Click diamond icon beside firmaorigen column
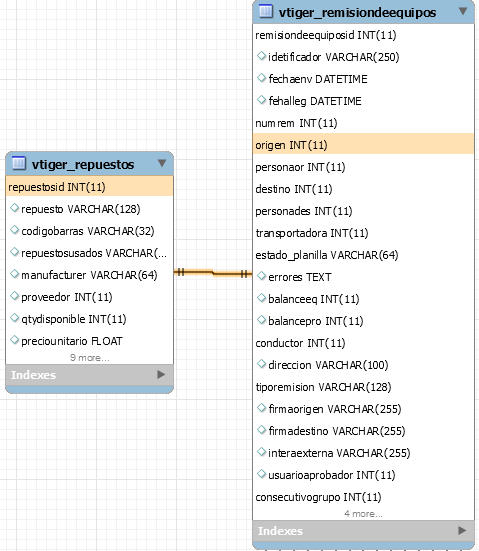The width and height of the screenshot is (479, 551). (261, 408)
